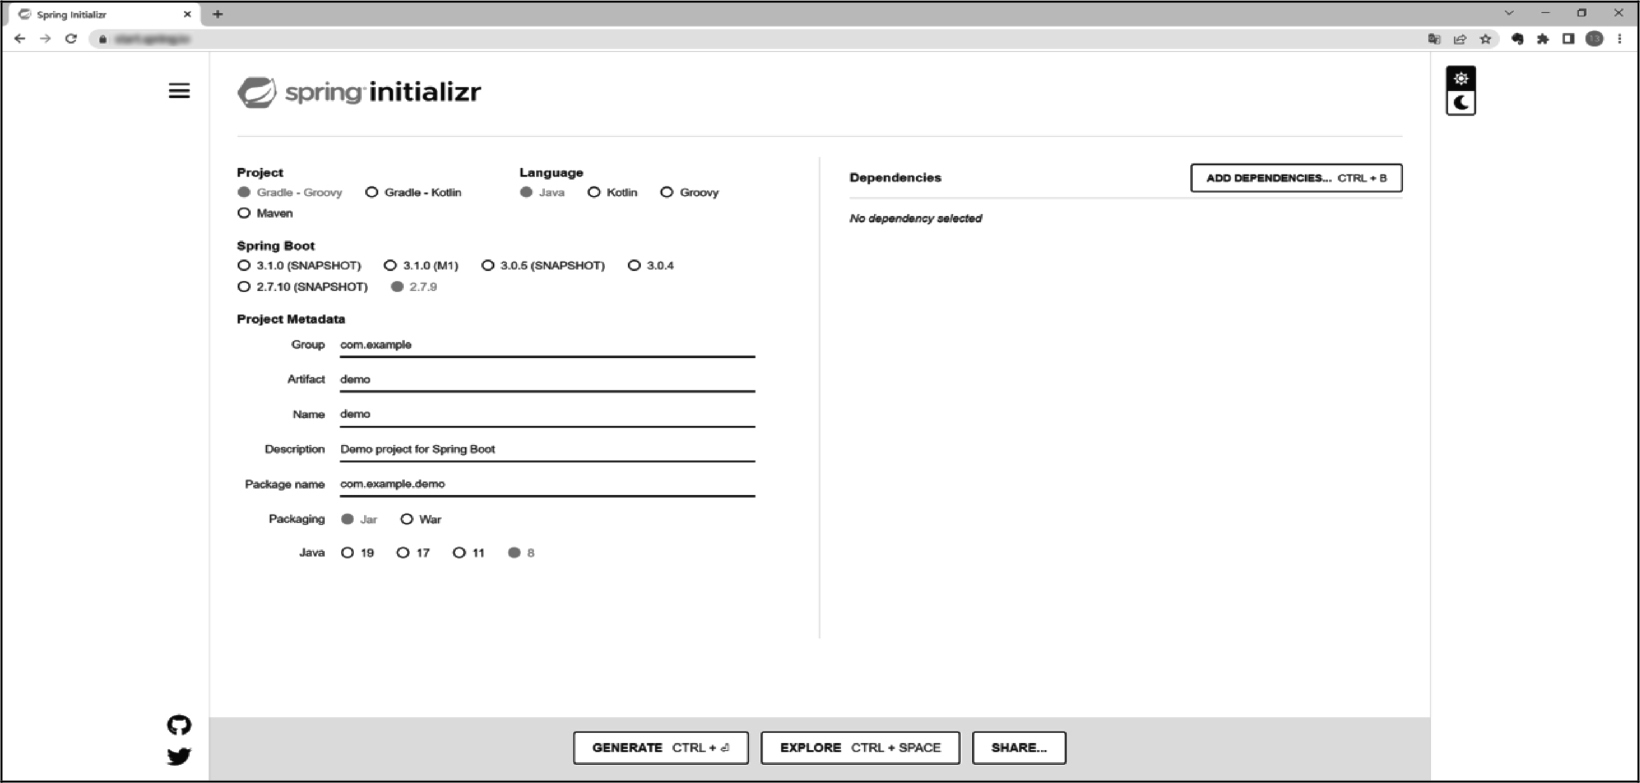1640x783 pixels.
Task: Open the hamburger side menu
Action: click(x=179, y=91)
